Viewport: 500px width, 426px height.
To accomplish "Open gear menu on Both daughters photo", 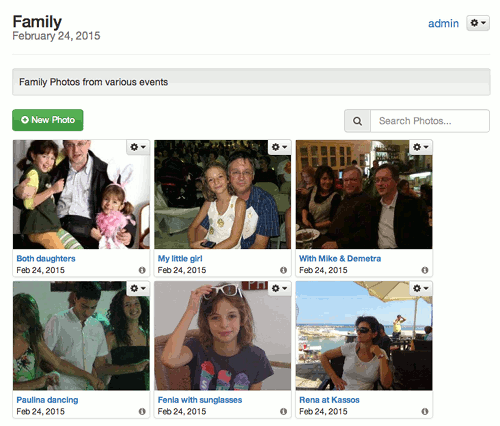I will (138, 147).
